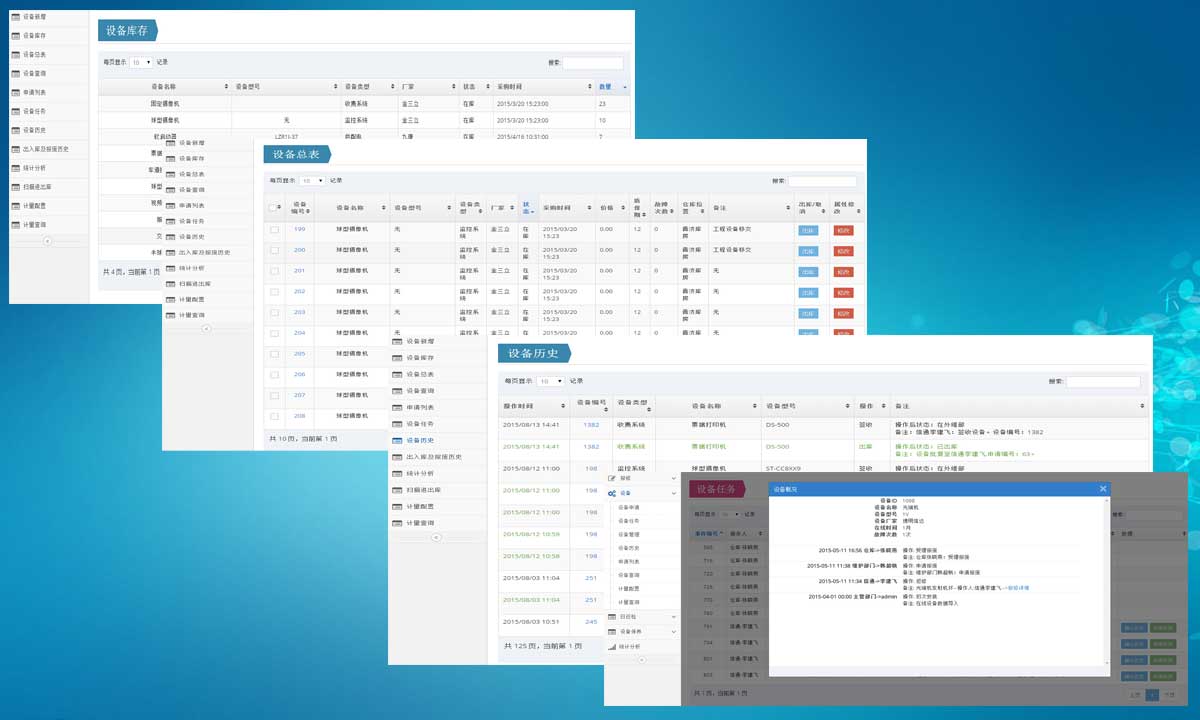Image resolution: width=1200 pixels, height=720 pixels.
Task: Collapse the 设备历史 window sidebar using round arrow
Action: [x=436, y=538]
